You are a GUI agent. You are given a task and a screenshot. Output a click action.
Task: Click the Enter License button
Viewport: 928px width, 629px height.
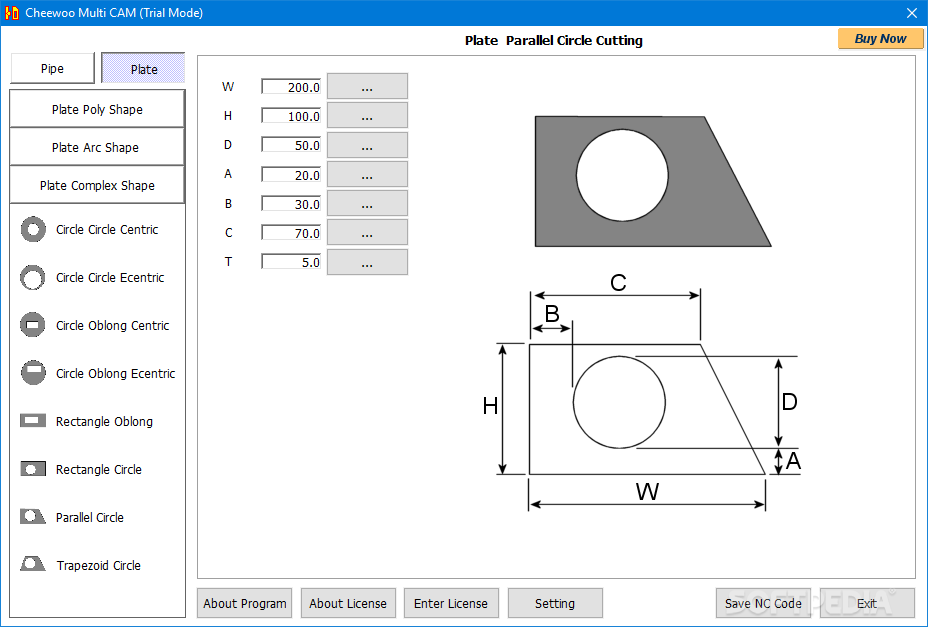[x=451, y=604]
